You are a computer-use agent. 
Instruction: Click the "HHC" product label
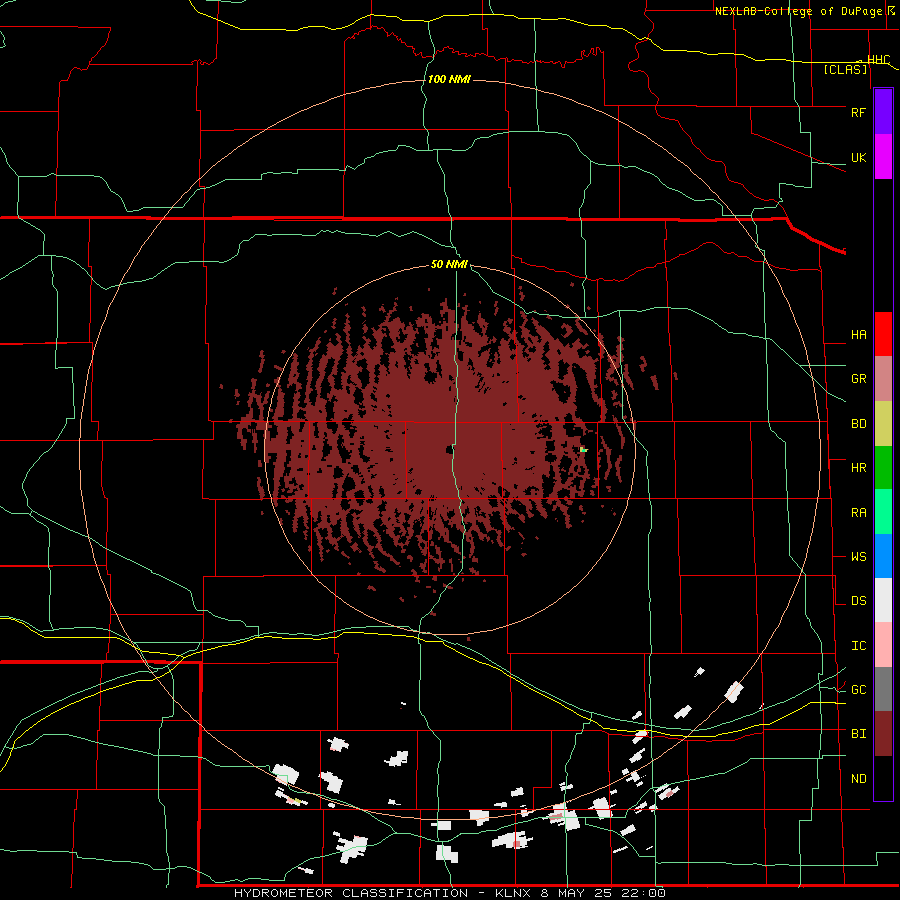[878, 60]
